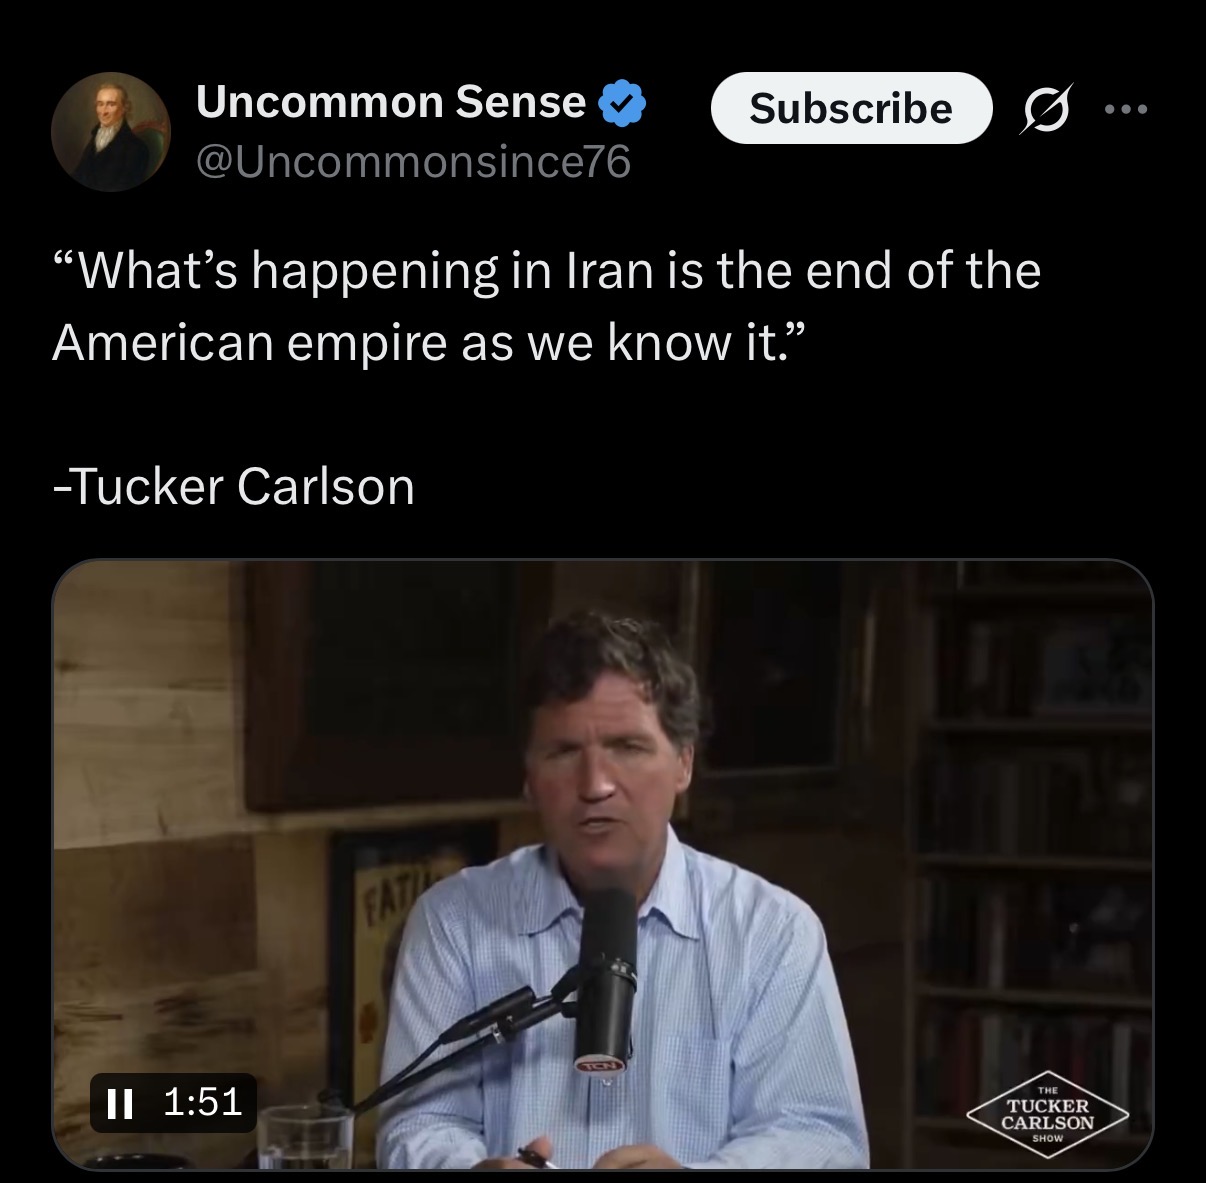This screenshot has width=1206, height=1183.
Task: Click the blue verified checkmark badge
Action: tap(621, 104)
